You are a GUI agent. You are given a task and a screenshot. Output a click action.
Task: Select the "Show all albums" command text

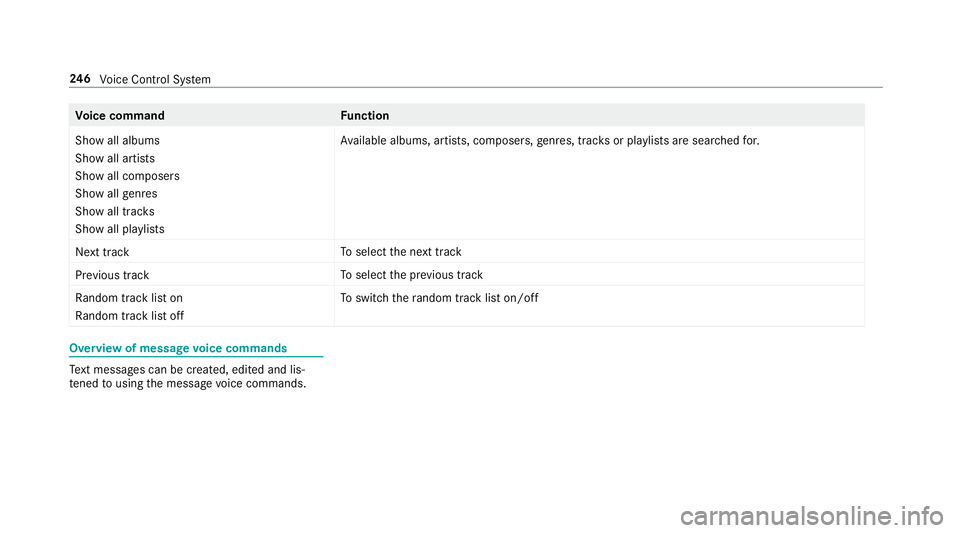(117, 141)
